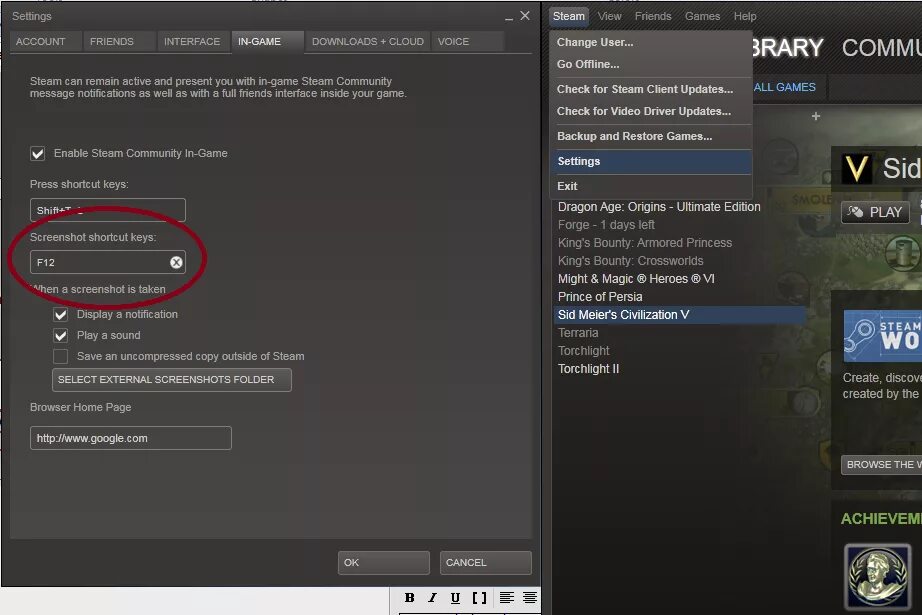Click the OK button in Settings
Image resolution: width=922 pixels, height=615 pixels.
point(383,563)
